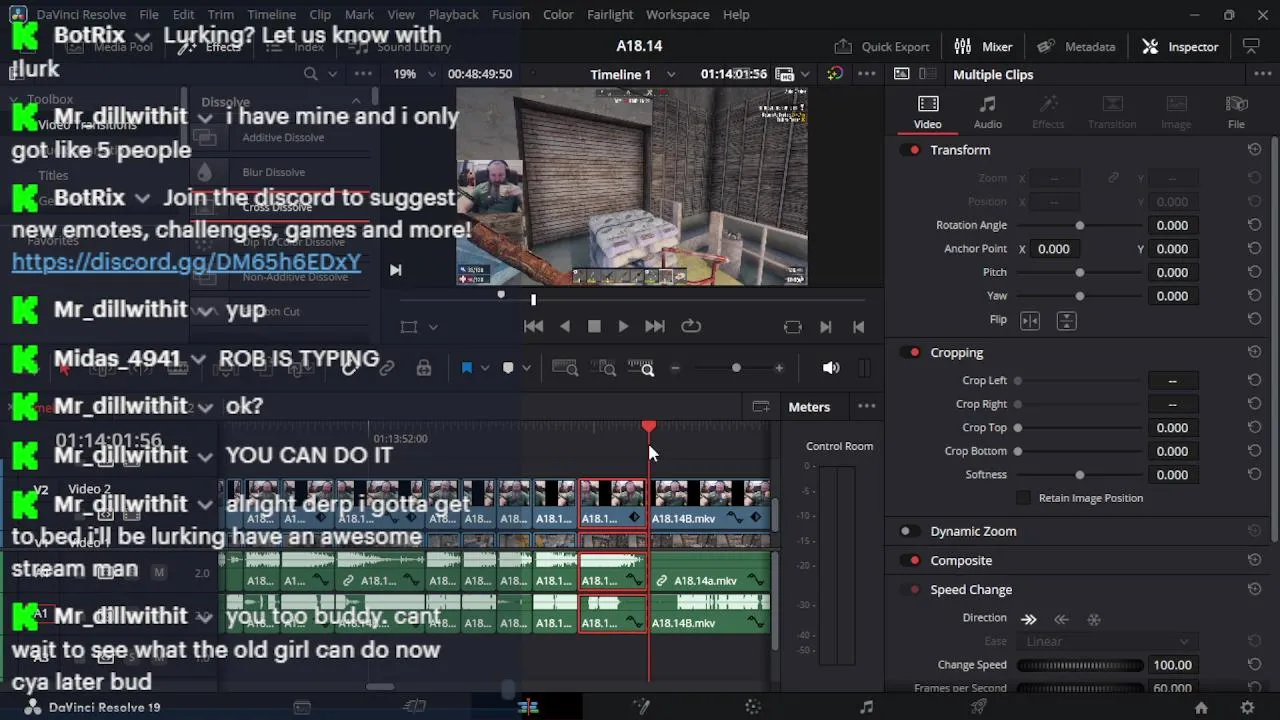
Task: Select full extent zoom icon
Action: [x=565, y=368]
